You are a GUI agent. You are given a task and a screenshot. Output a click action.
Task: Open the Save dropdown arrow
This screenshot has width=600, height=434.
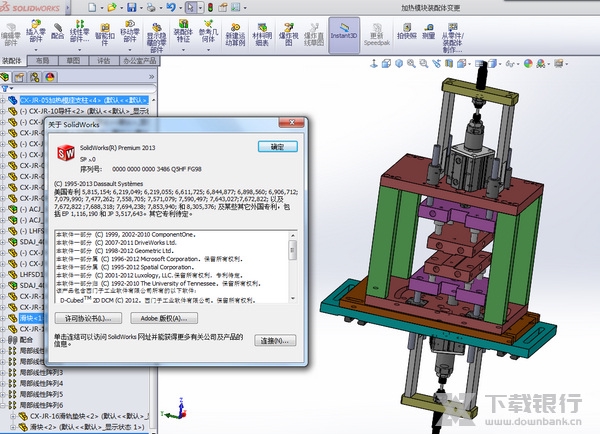coord(141,8)
